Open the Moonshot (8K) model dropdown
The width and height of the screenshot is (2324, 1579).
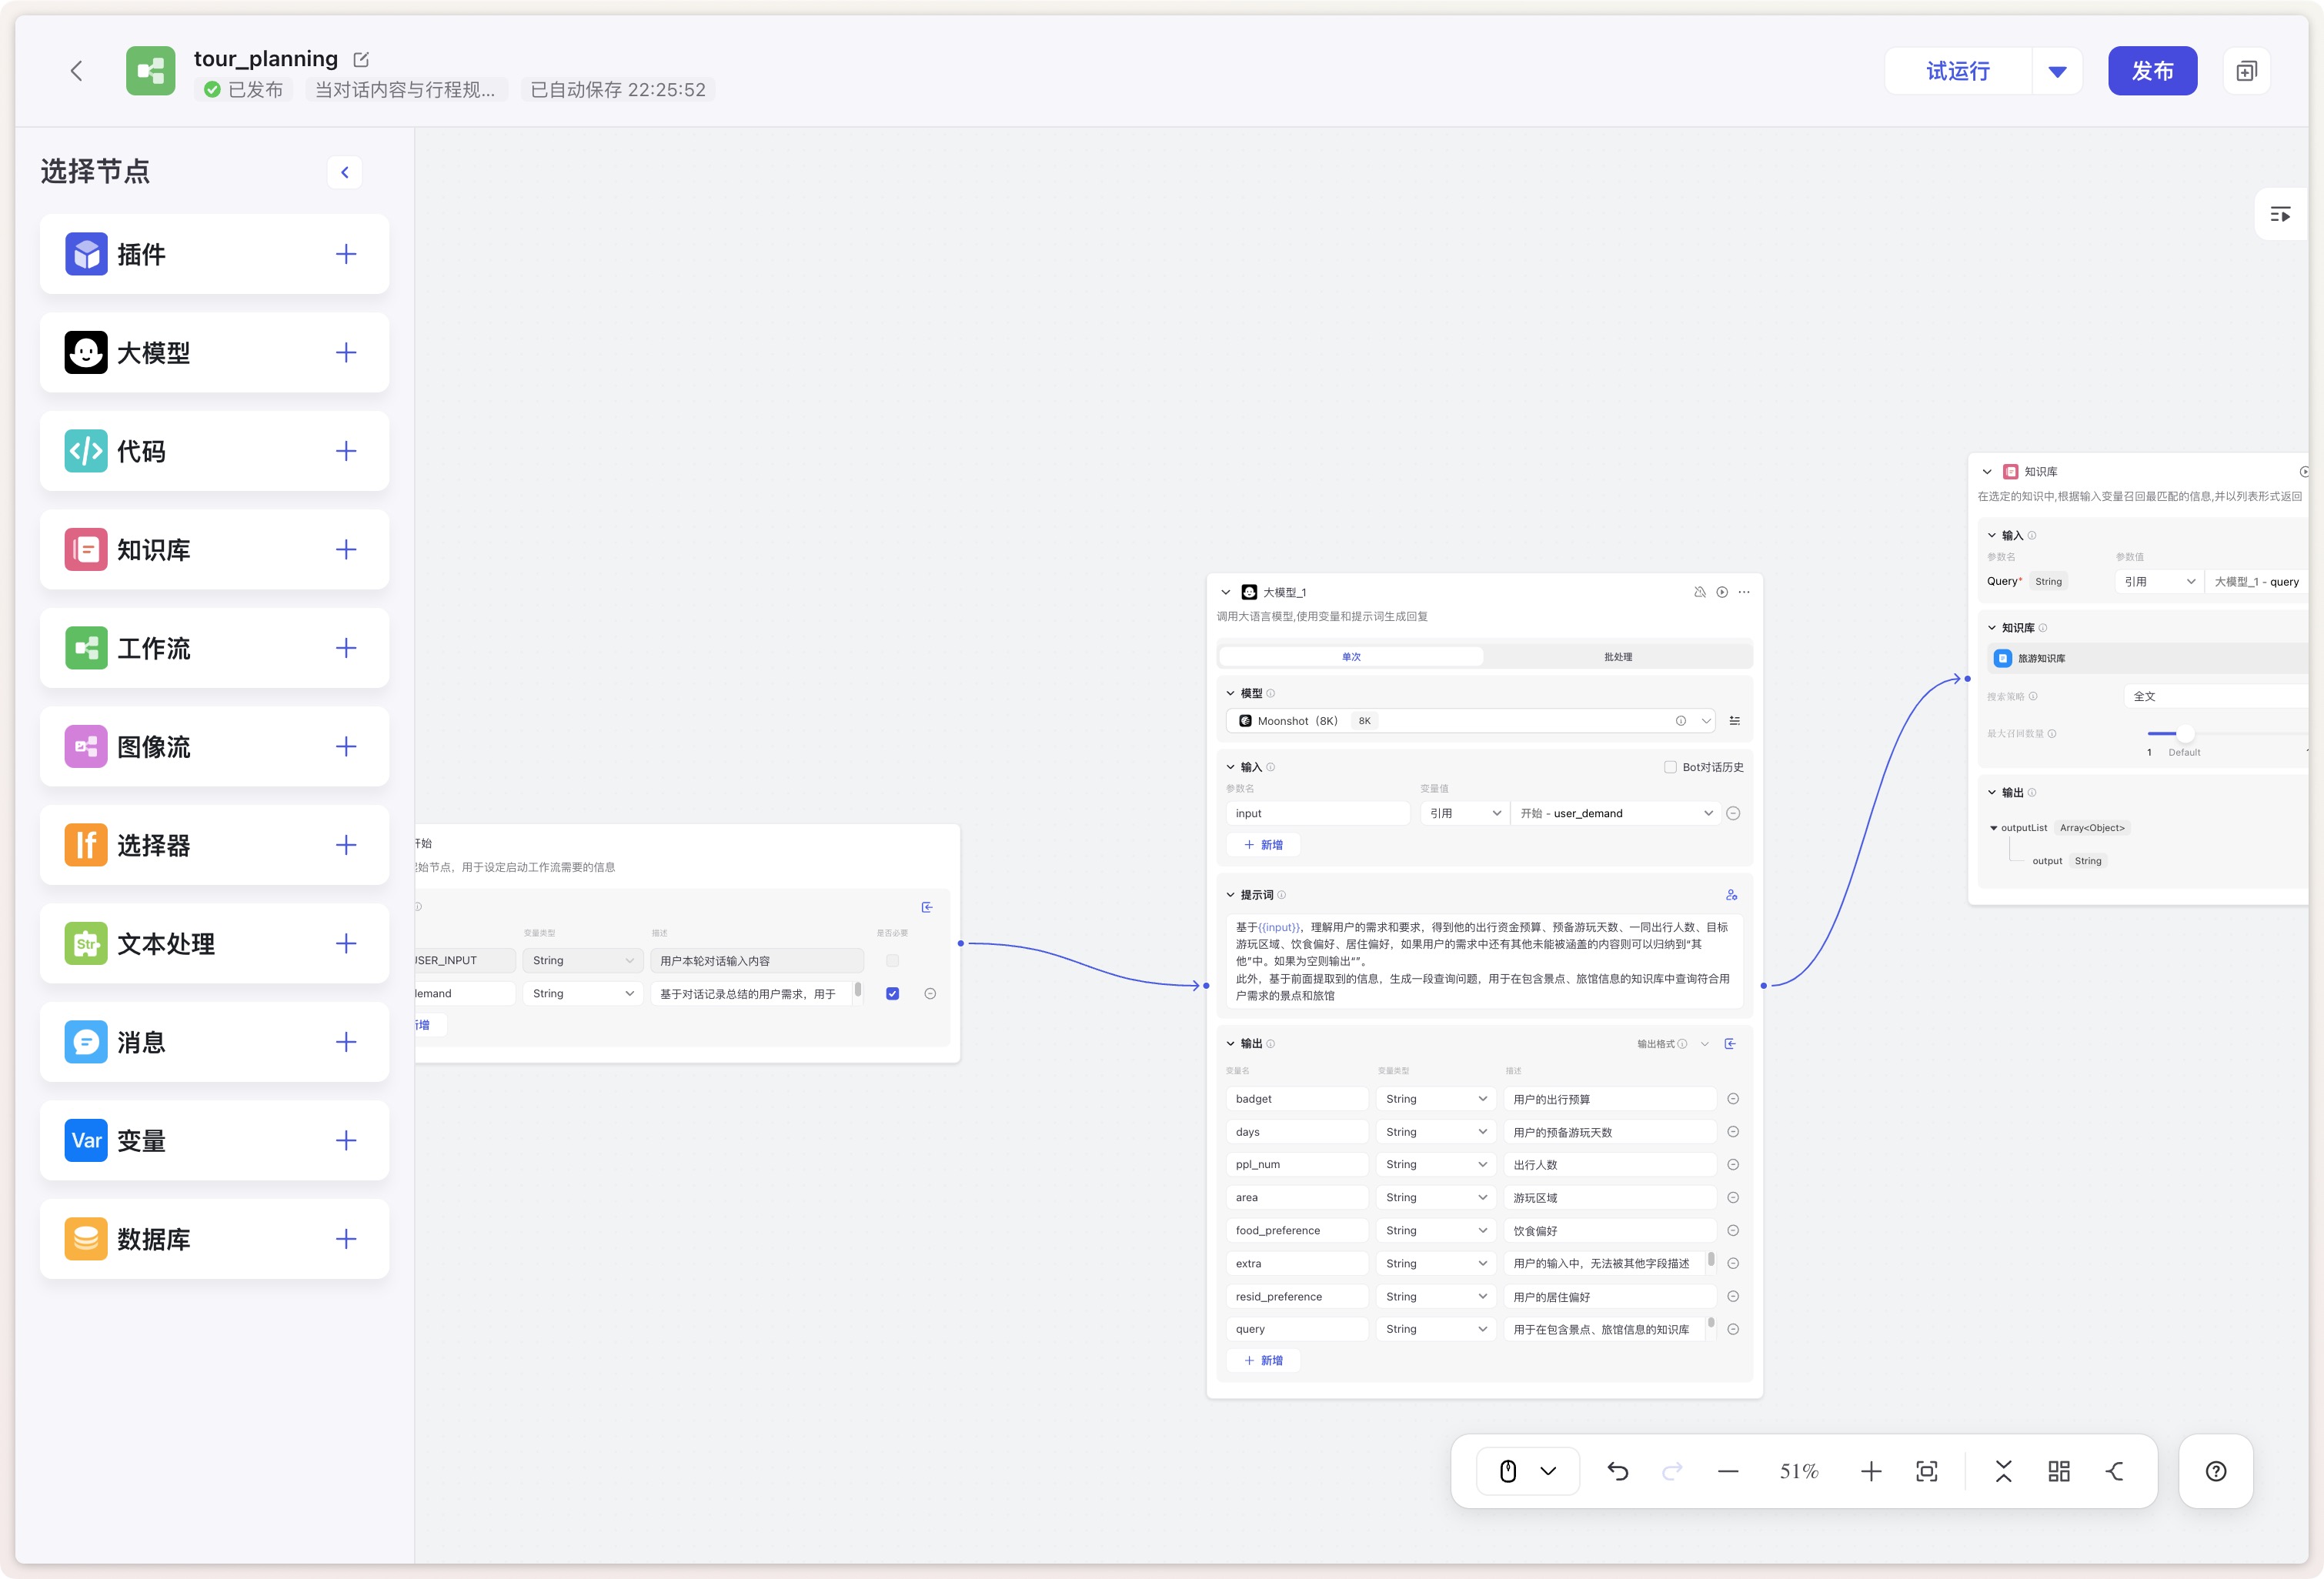pyautogui.click(x=1705, y=721)
